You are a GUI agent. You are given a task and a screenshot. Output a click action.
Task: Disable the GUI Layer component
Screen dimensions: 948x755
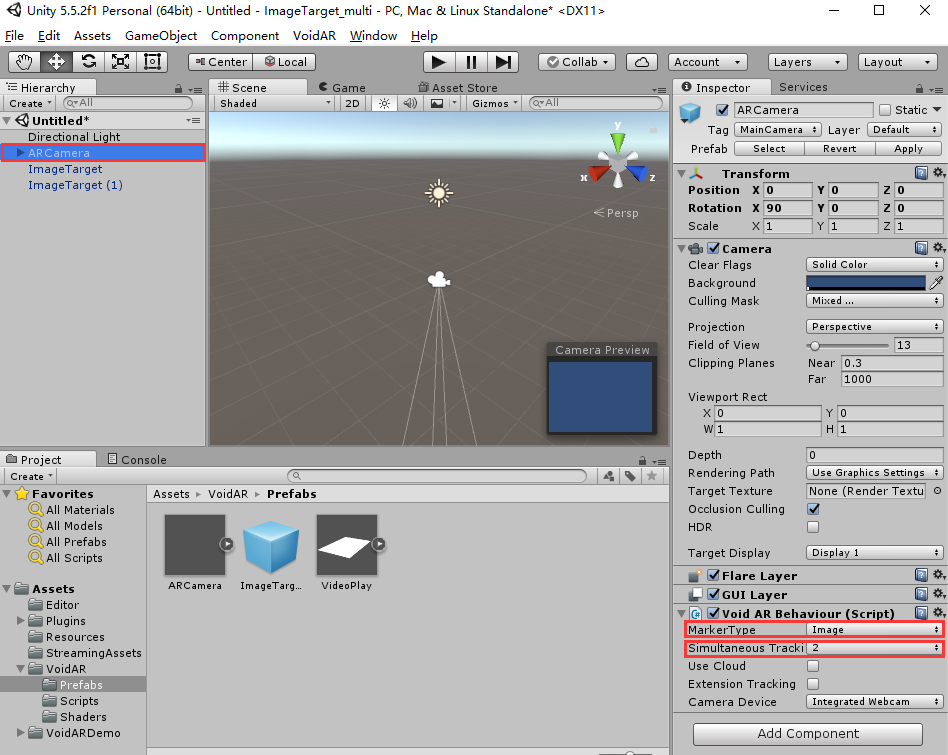713,594
